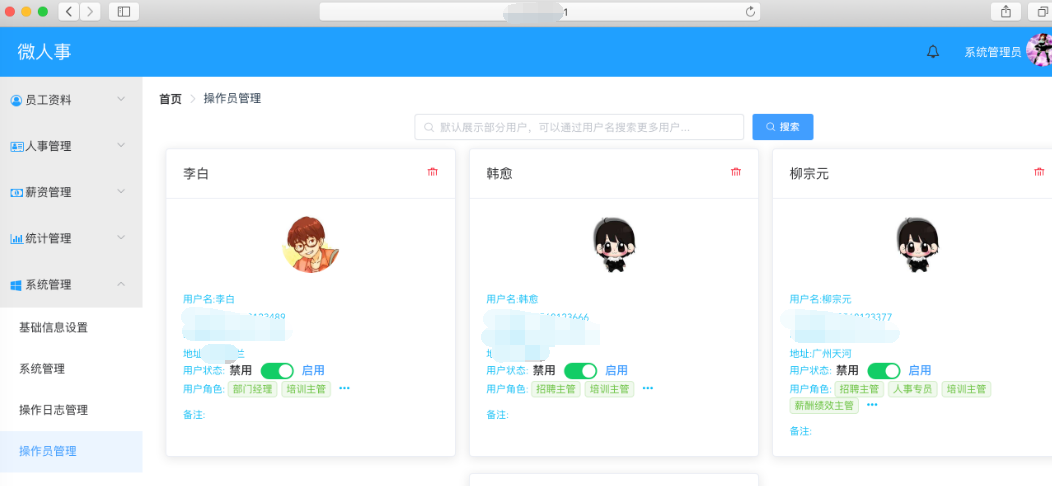This screenshot has height=486, width=1052.
Task: Click 培训主管 role tag on 韩愈
Action: 609,389
